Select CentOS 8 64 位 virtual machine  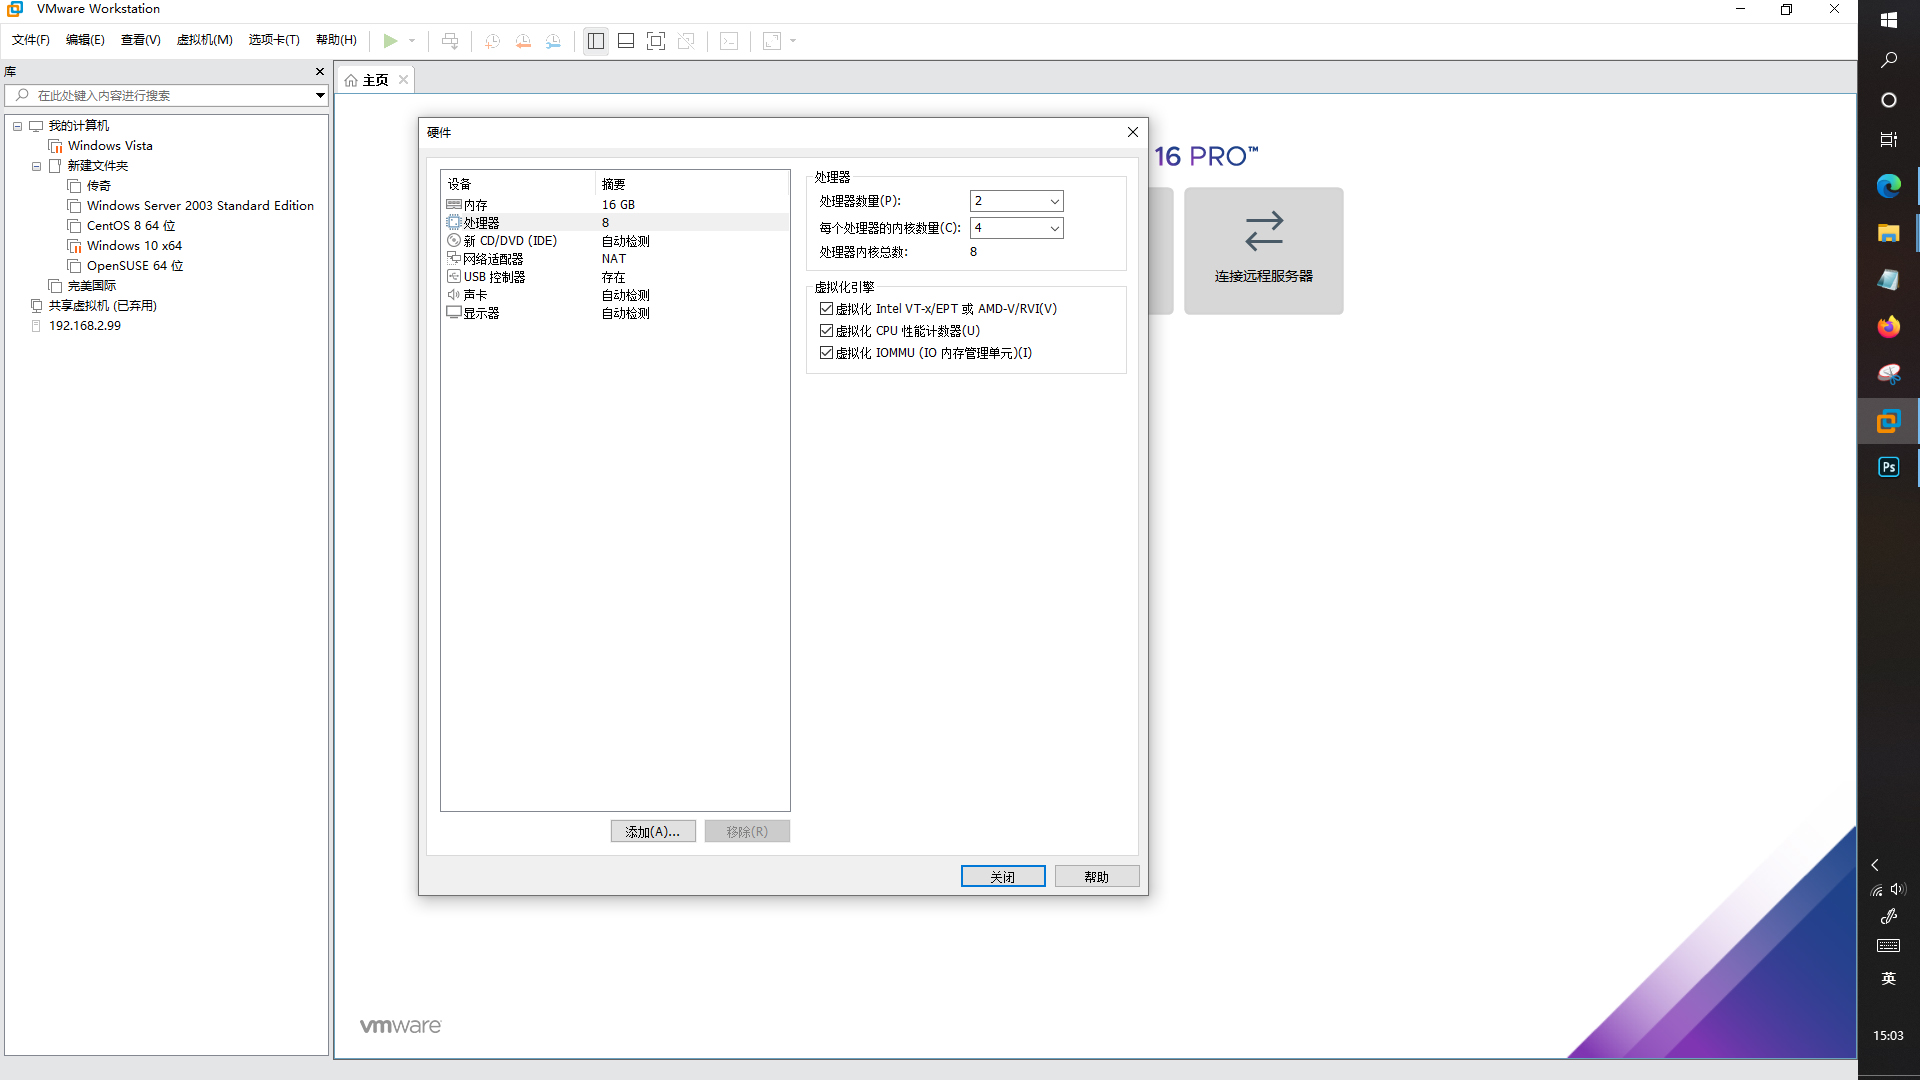[130, 226]
